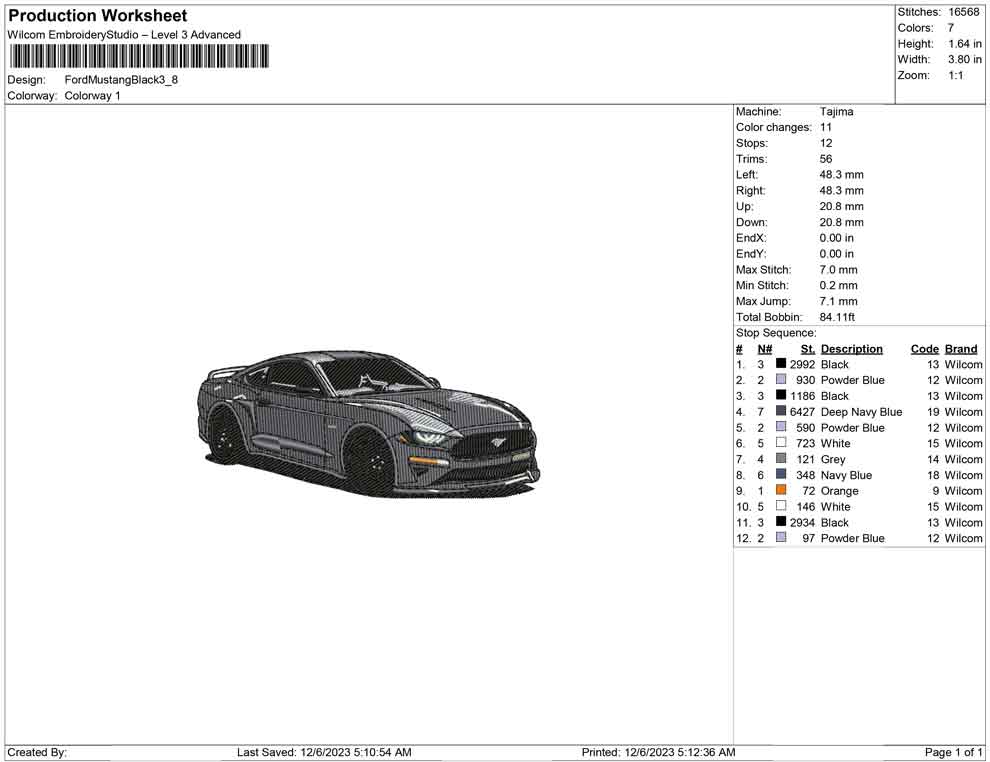Screen dimensions: 990x762
Task: Click the Navy Blue swatch in stop 8
Action: [x=780, y=475]
